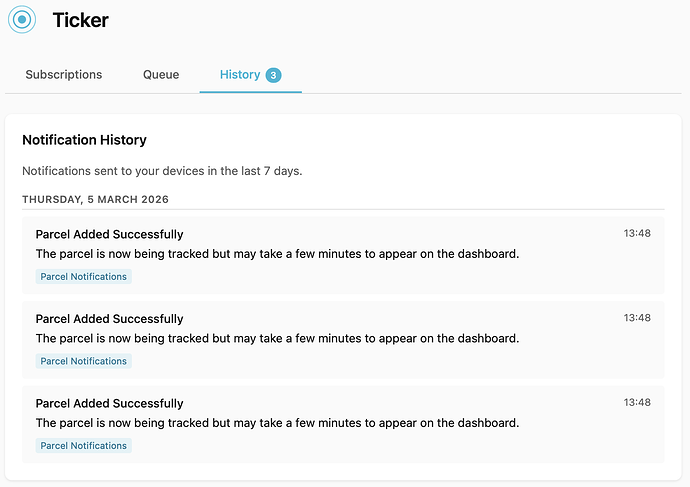Screen dimensions: 690x487
Task: Click the History count badge showing 3
Action: [273, 75]
